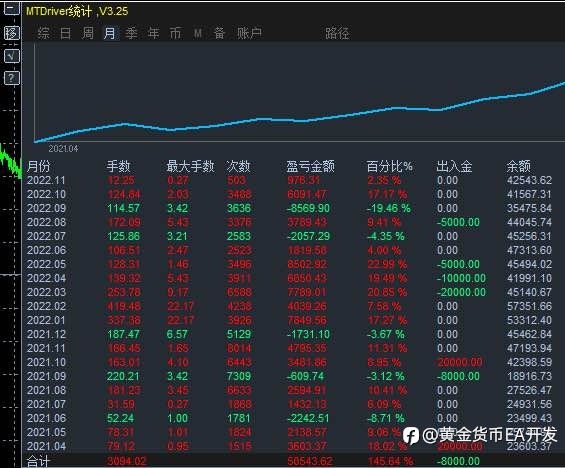
Task: Switch to the 年 yearly tab
Action: [154, 33]
